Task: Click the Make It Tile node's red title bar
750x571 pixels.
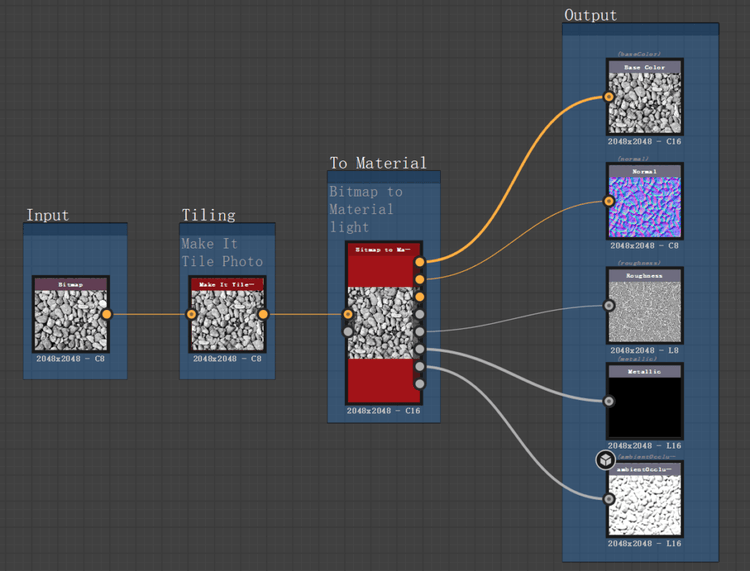Action: (228, 285)
